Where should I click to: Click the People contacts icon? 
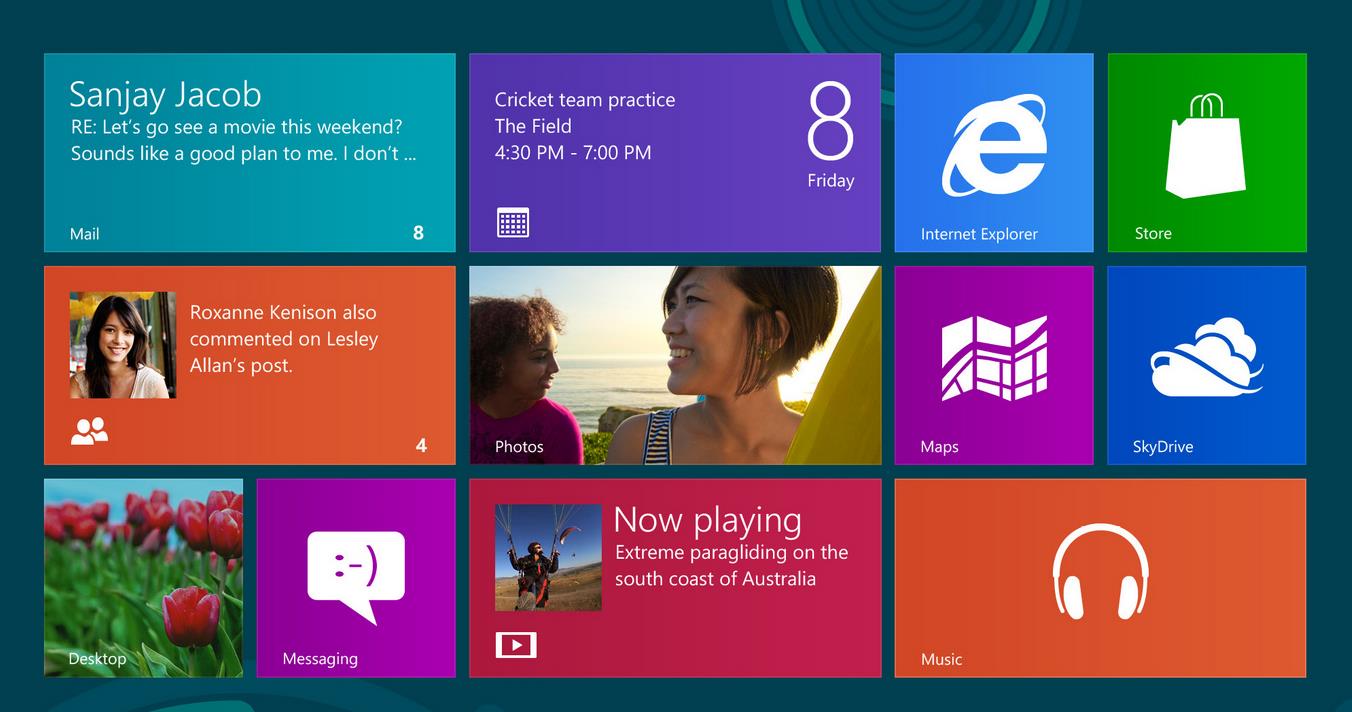click(x=89, y=431)
